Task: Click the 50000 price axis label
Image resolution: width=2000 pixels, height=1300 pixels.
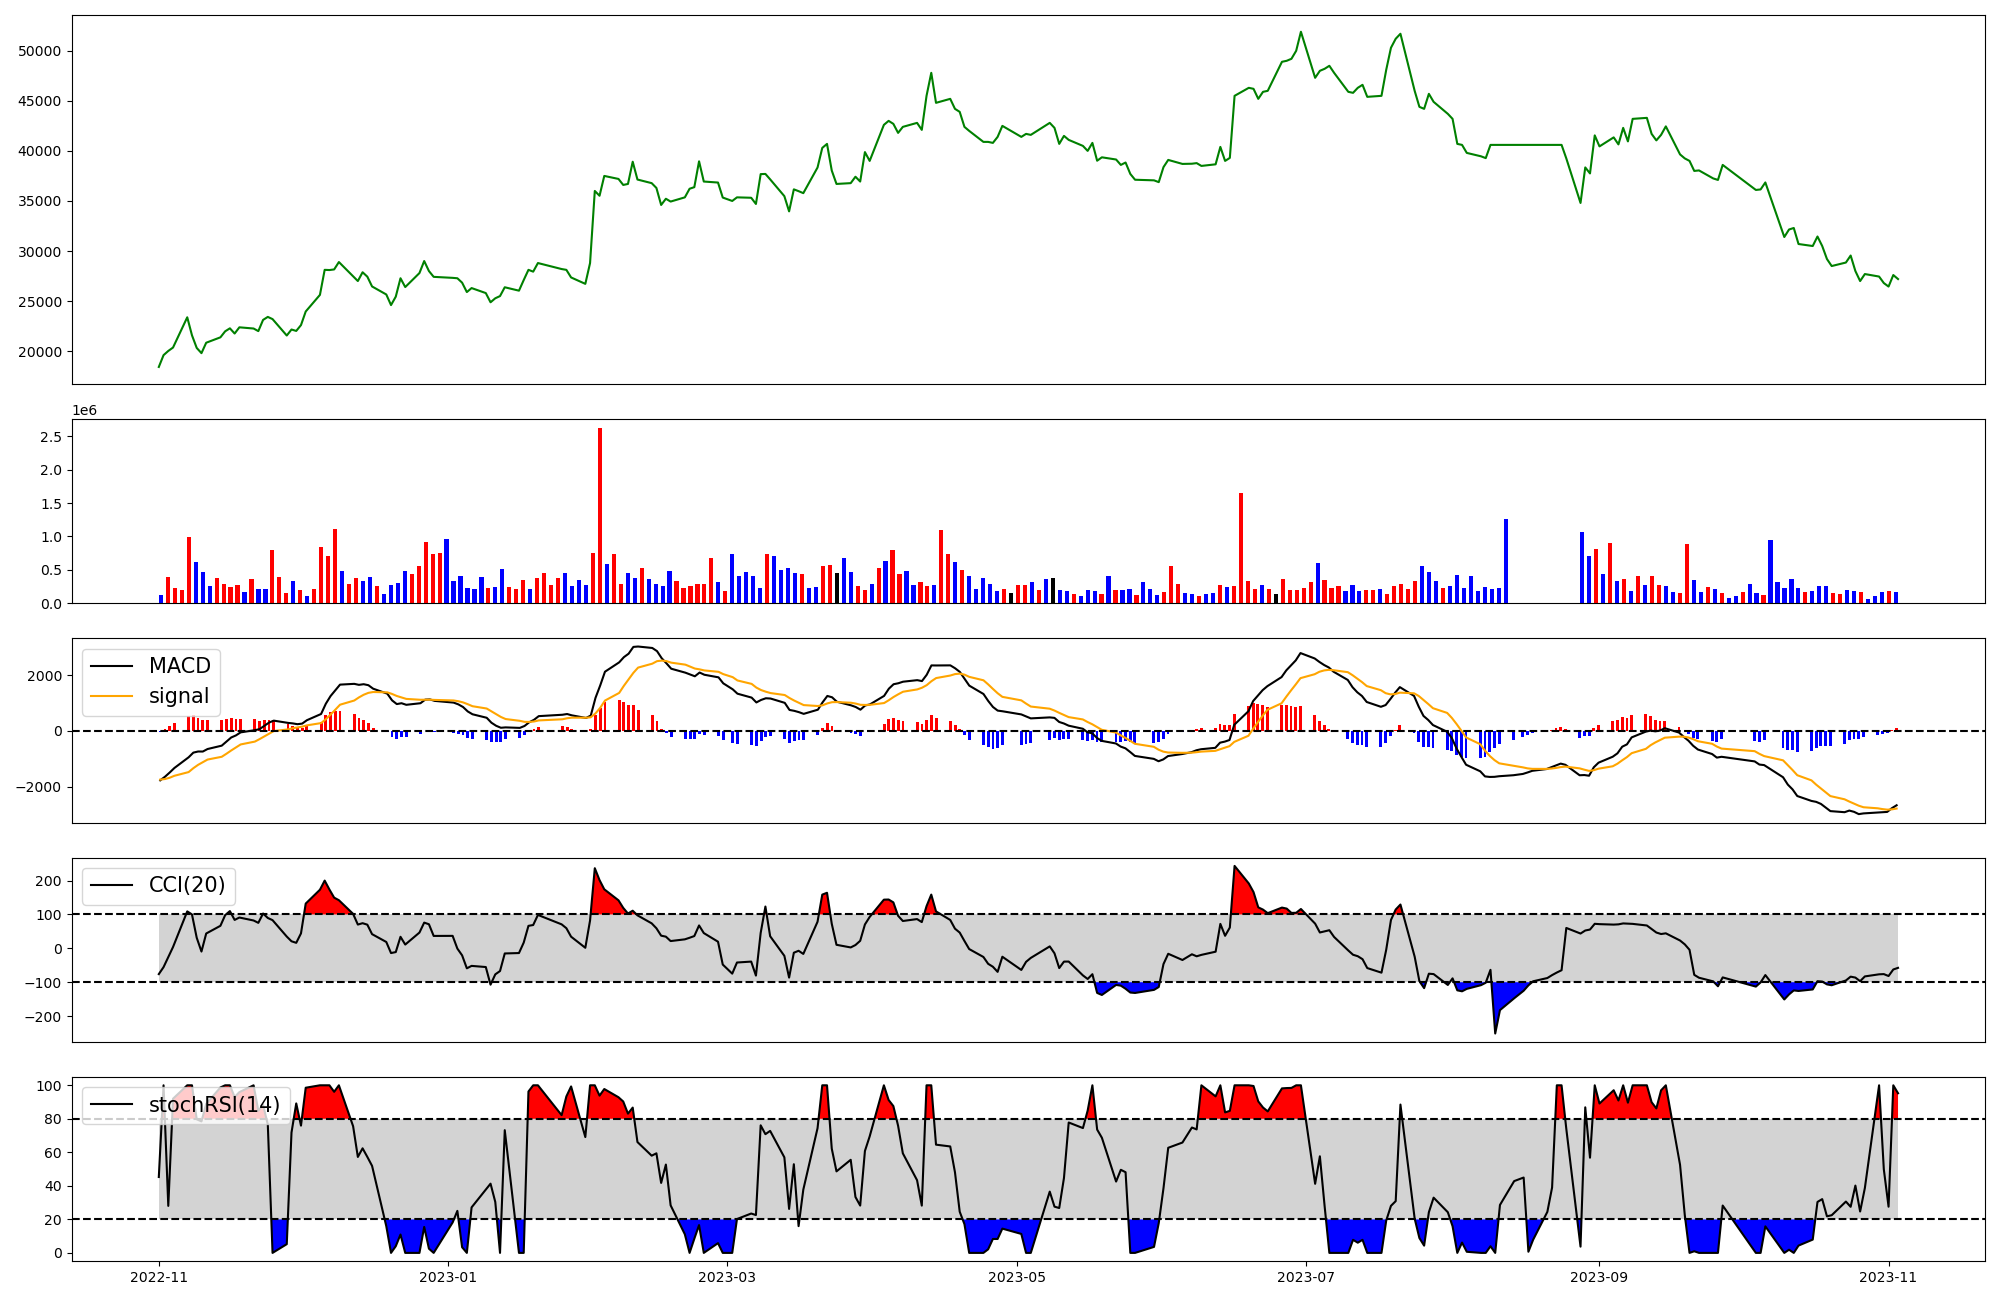Action: (x=40, y=51)
